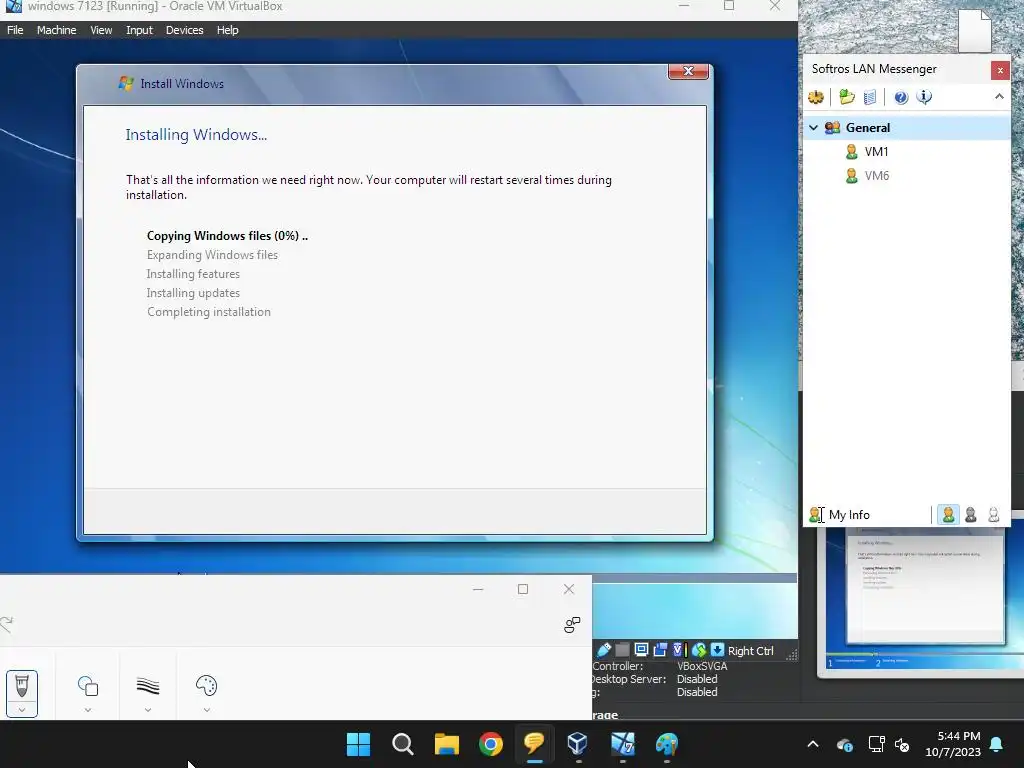Open taskbar Search
Screen dimensions: 1024x768
coord(402,744)
